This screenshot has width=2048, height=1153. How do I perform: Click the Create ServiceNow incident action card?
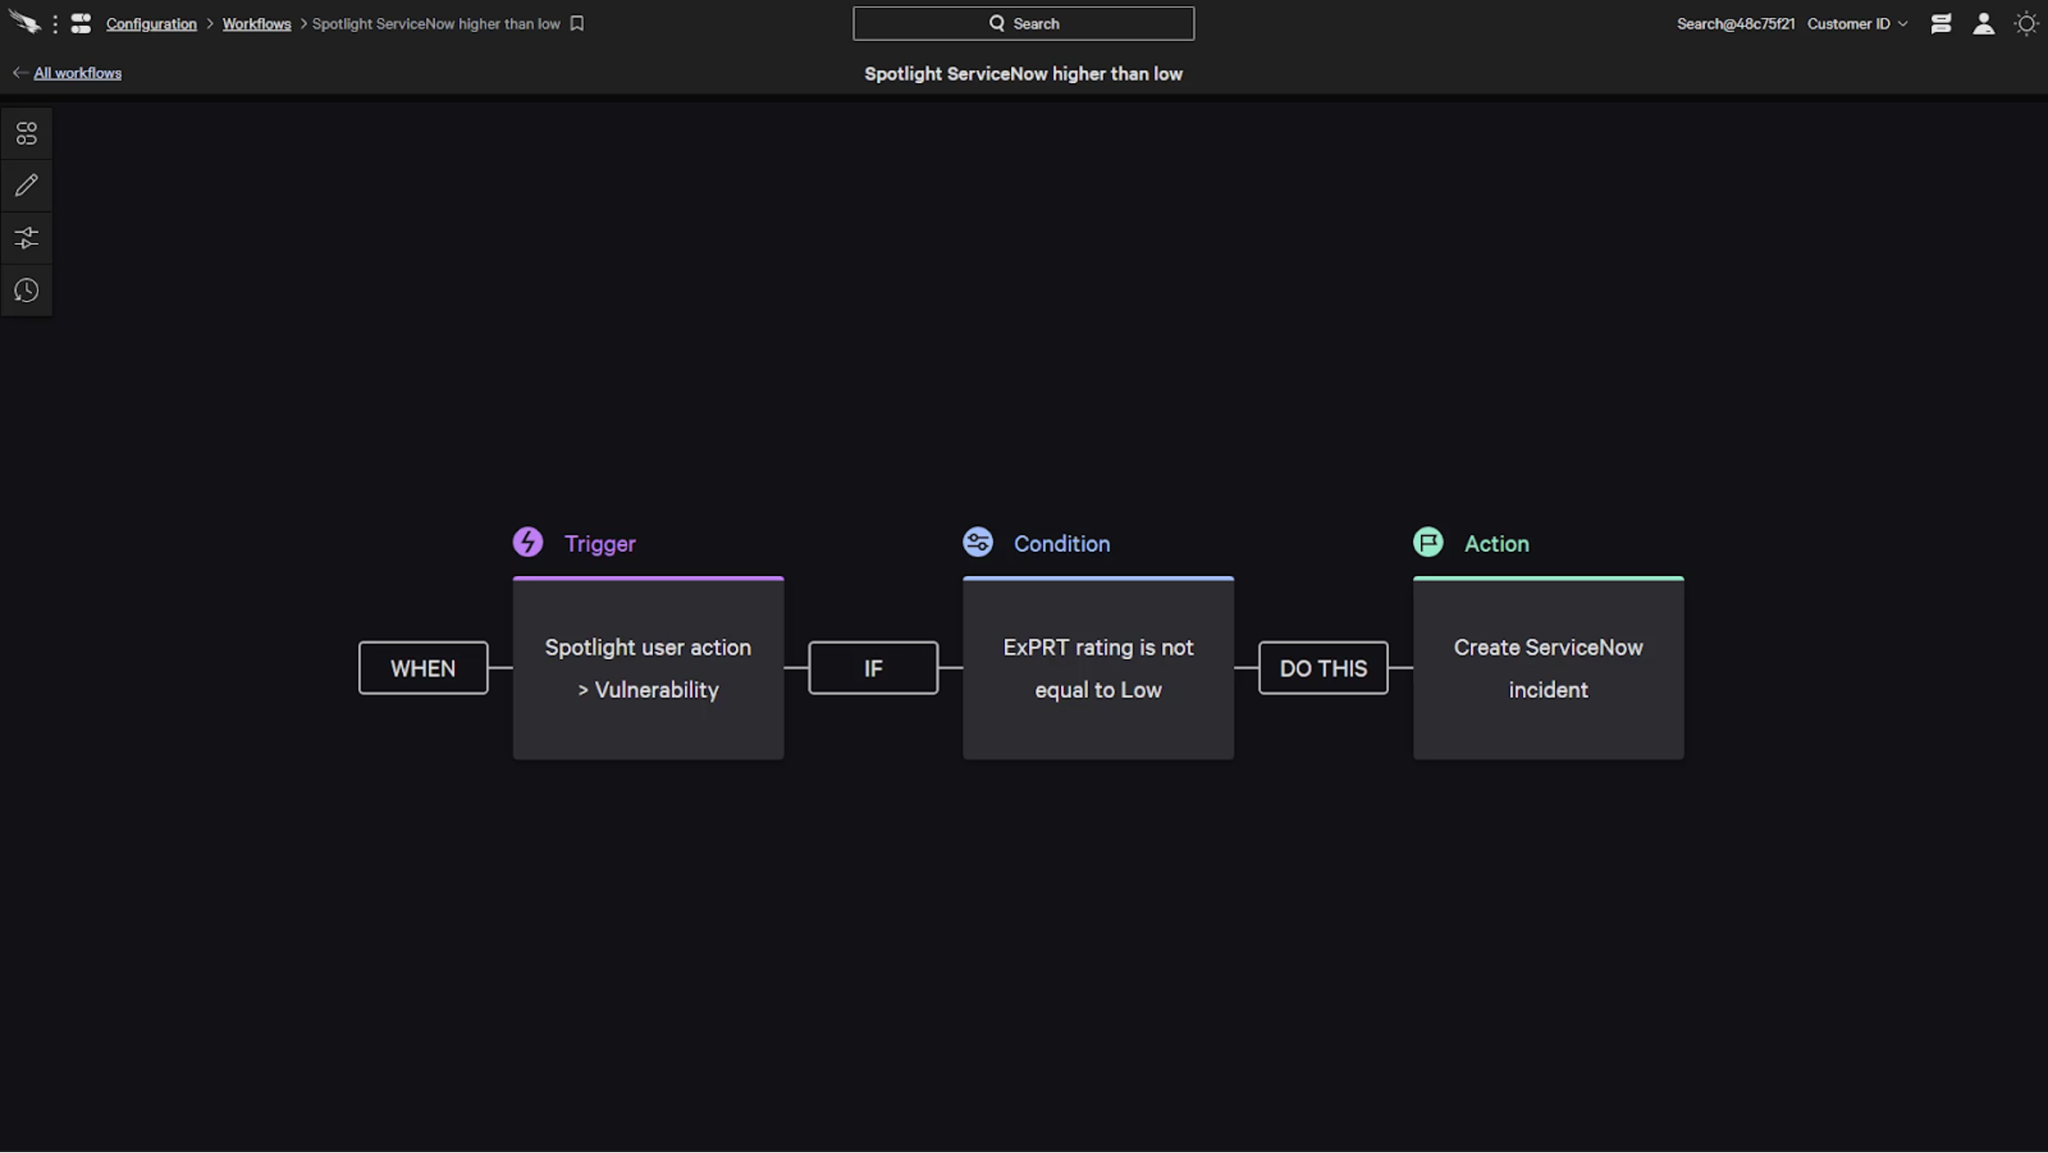1547,668
